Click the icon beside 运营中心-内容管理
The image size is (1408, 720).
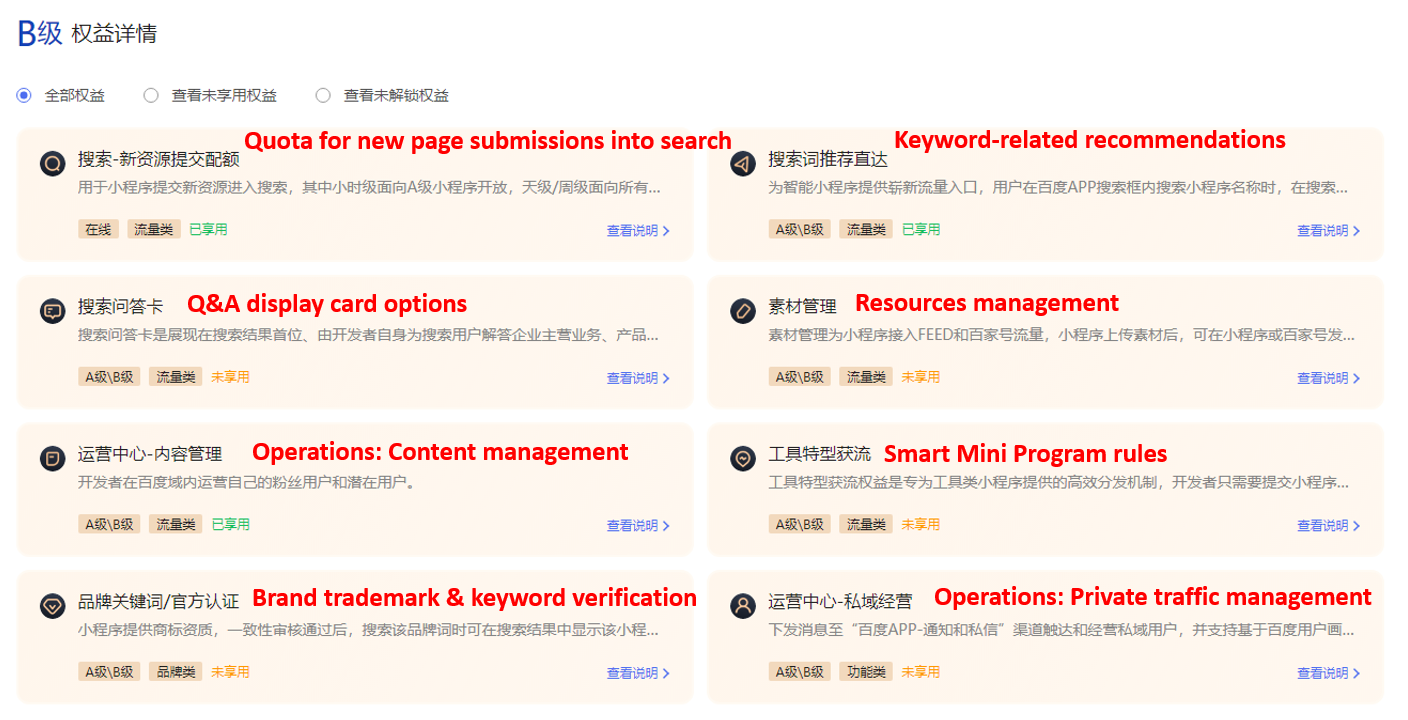coord(53,458)
